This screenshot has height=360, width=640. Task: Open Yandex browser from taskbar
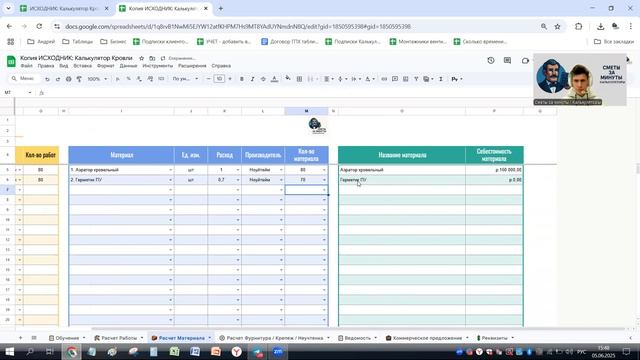tap(236, 351)
